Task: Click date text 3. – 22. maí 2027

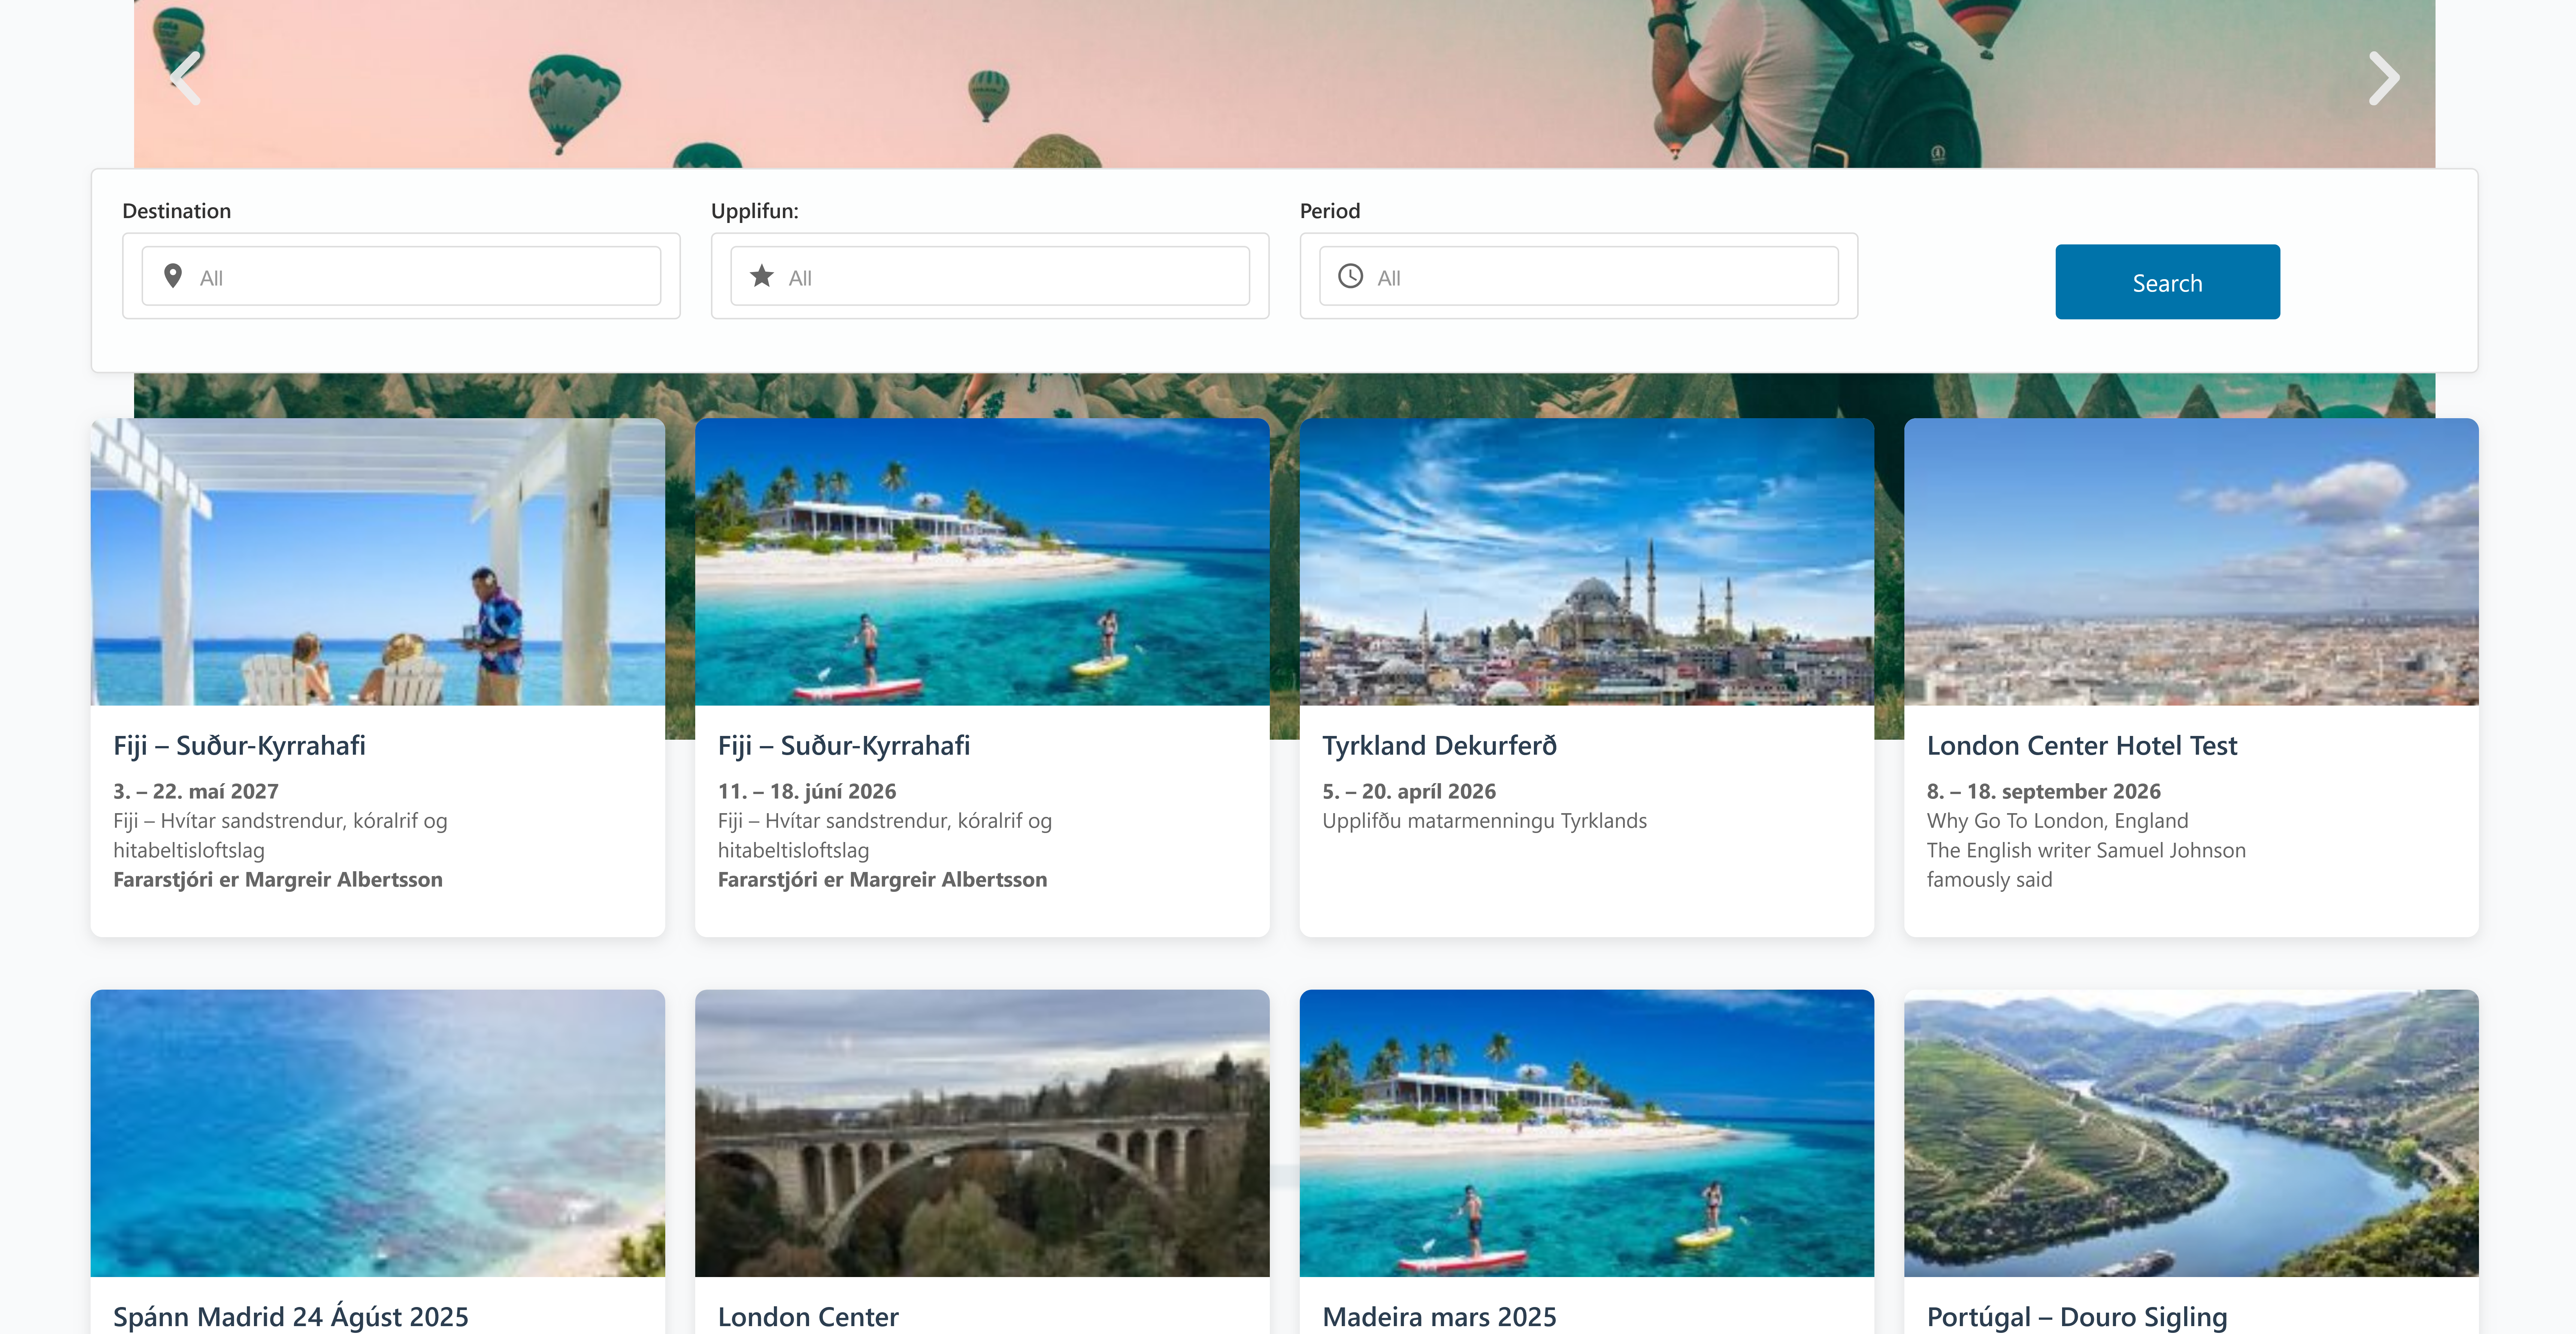Action: (x=196, y=791)
